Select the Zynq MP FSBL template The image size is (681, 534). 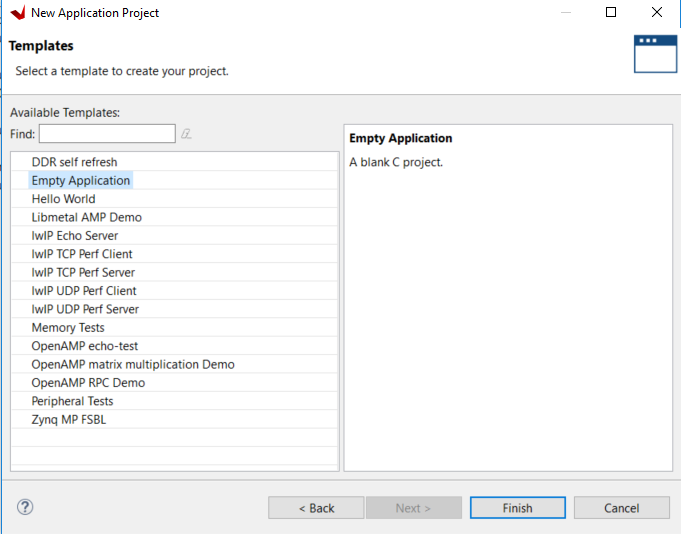pyautogui.click(x=68, y=420)
